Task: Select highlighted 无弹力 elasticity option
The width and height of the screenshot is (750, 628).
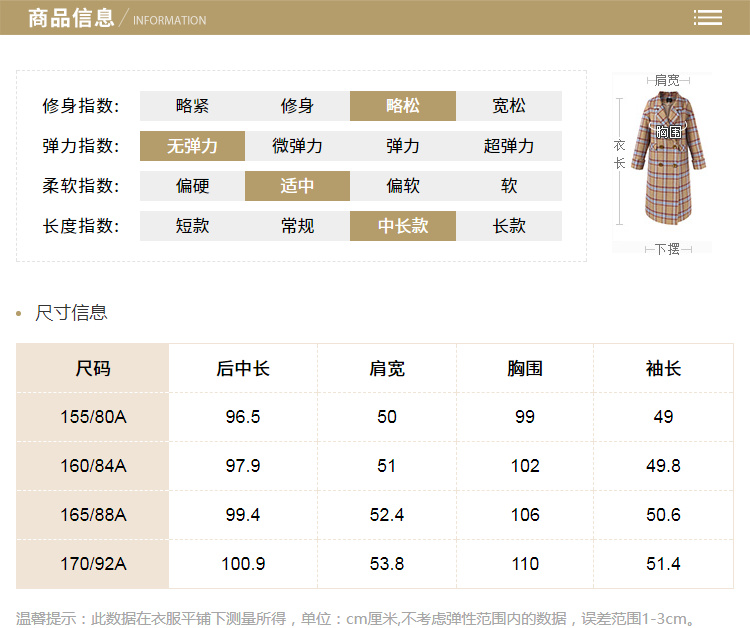Action: [x=192, y=146]
